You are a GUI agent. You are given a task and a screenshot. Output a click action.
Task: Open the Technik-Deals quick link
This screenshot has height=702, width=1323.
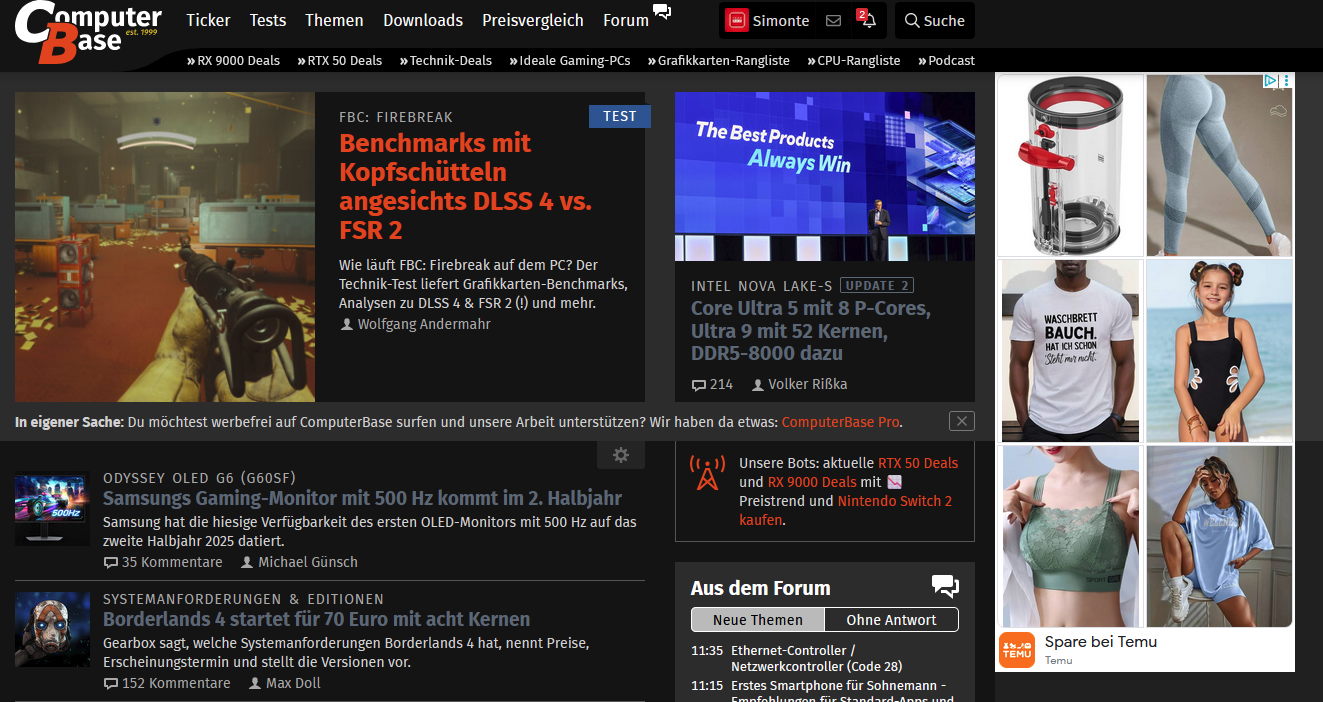pyautogui.click(x=445, y=60)
